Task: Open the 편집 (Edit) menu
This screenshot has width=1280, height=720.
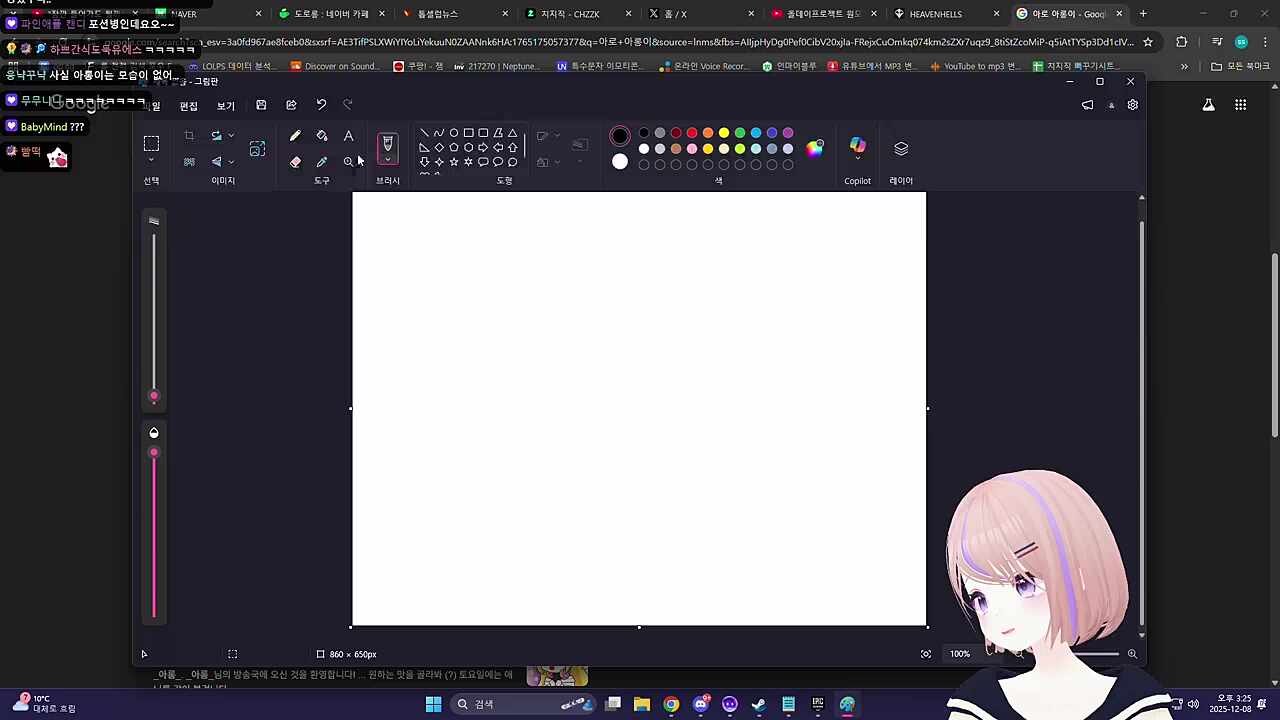Action: pyautogui.click(x=188, y=106)
